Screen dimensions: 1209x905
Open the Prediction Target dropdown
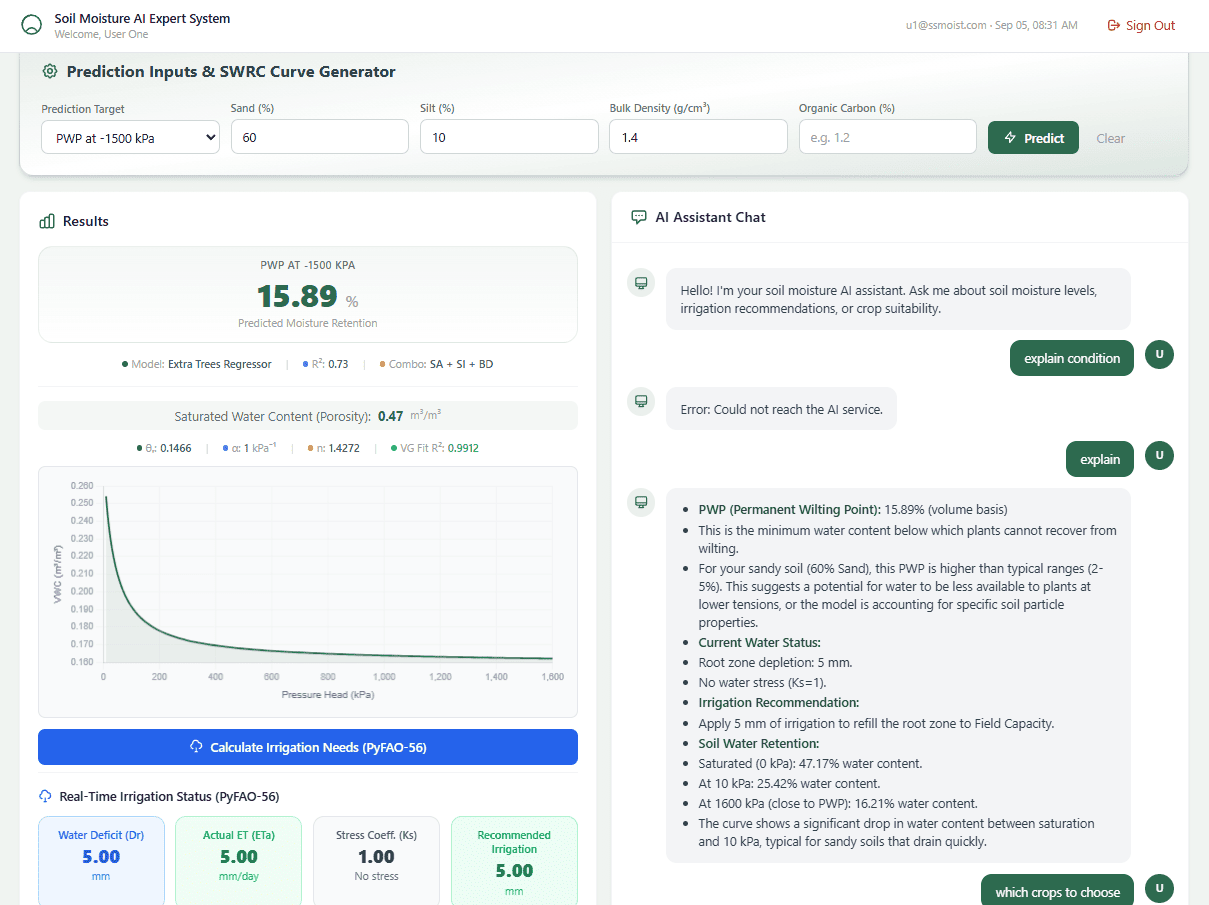click(x=130, y=137)
